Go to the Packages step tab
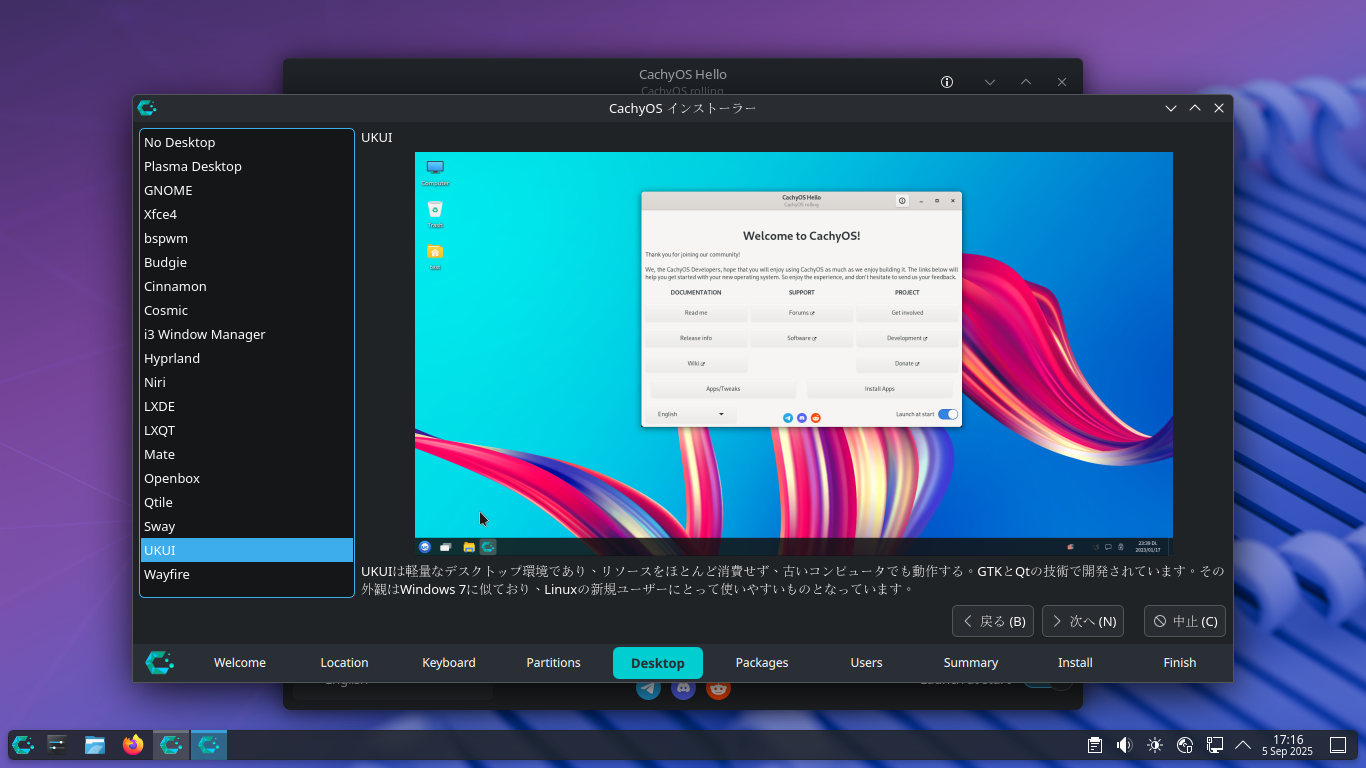This screenshot has width=1366, height=768. 762,663
